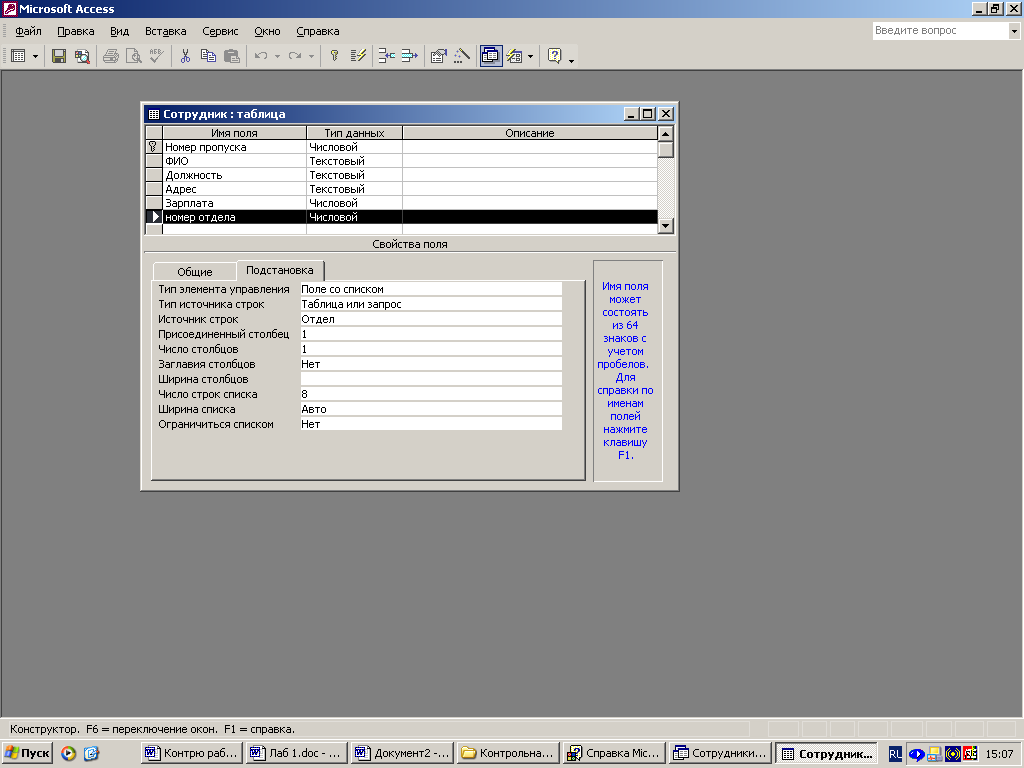Save the table with floppy disk icon
Image resolution: width=1024 pixels, height=768 pixels.
[59, 56]
